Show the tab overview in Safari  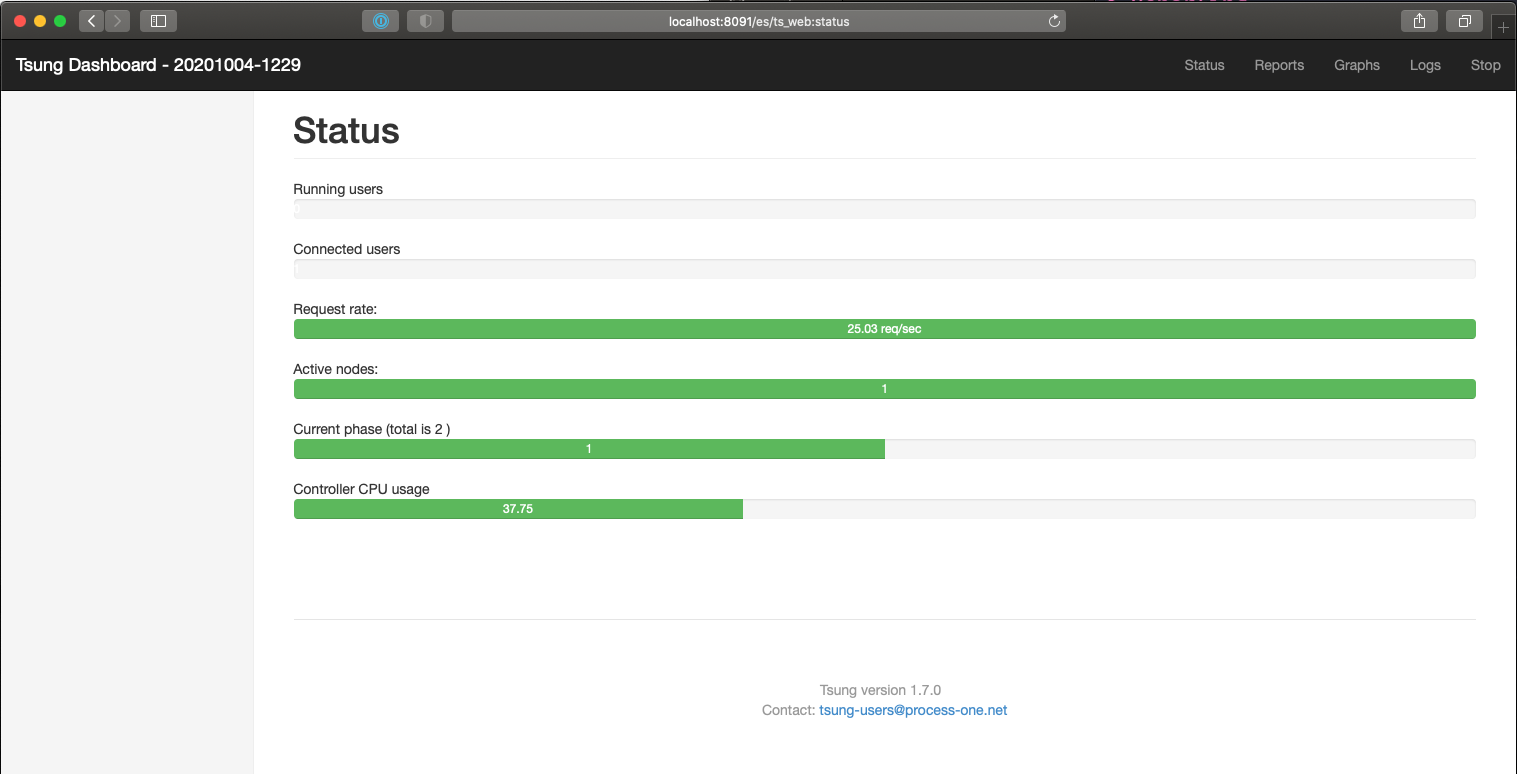1464,20
